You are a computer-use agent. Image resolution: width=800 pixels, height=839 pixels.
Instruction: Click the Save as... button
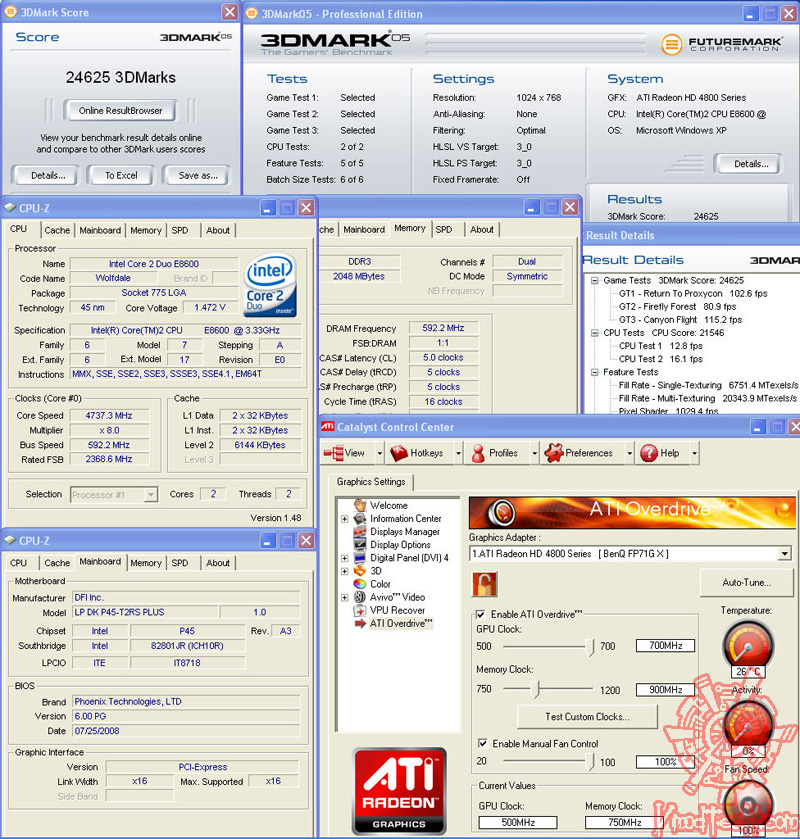pyautogui.click(x=198, y=176)
